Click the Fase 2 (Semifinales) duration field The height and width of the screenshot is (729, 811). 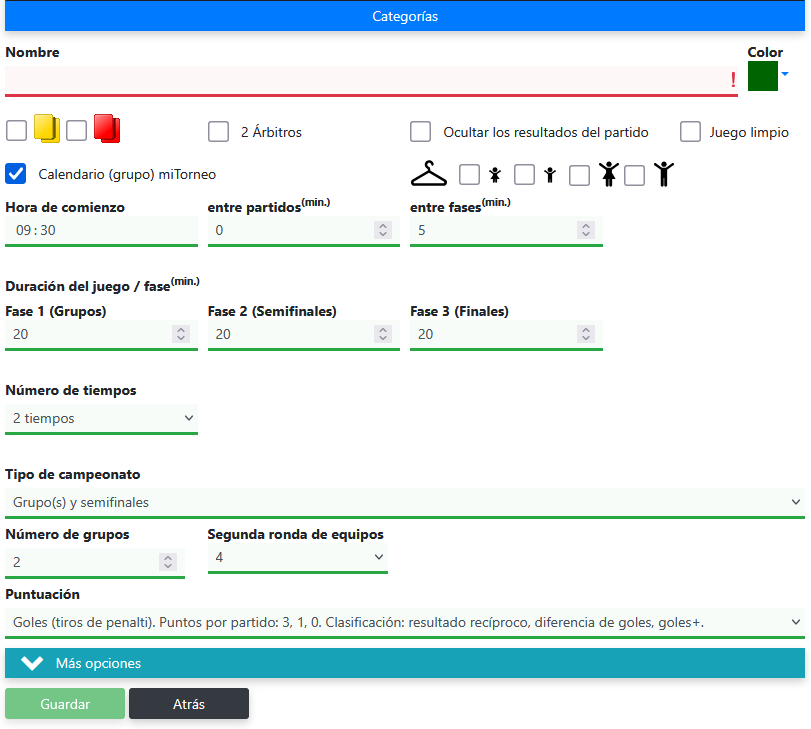pyautogui.click(x=304, y=335)
